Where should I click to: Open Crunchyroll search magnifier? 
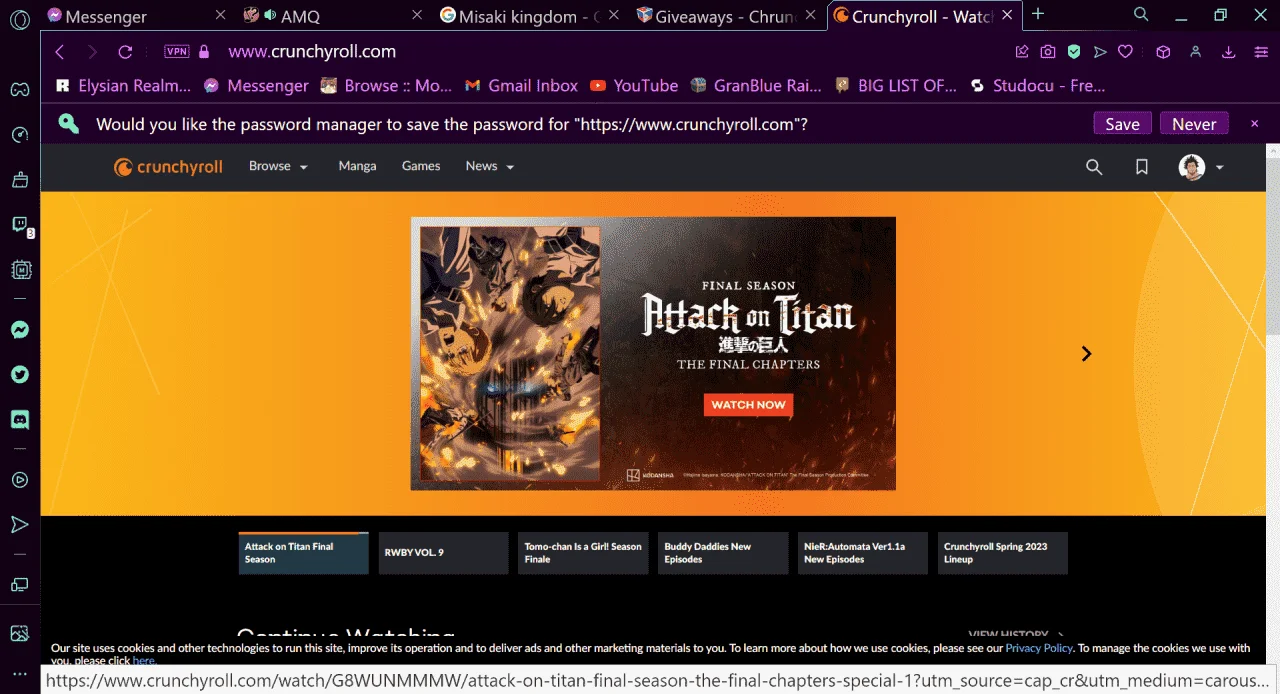click(1094, 167)
